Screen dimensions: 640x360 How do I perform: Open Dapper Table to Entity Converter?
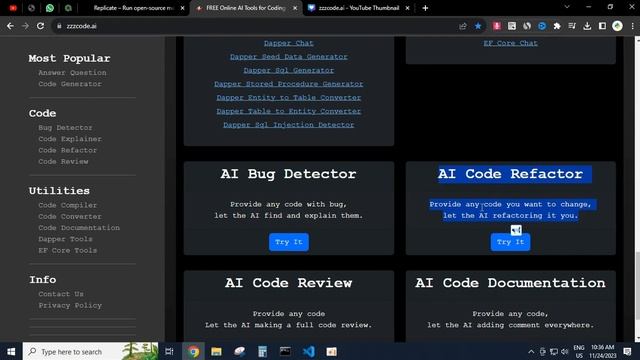click(x=289, y=111)
